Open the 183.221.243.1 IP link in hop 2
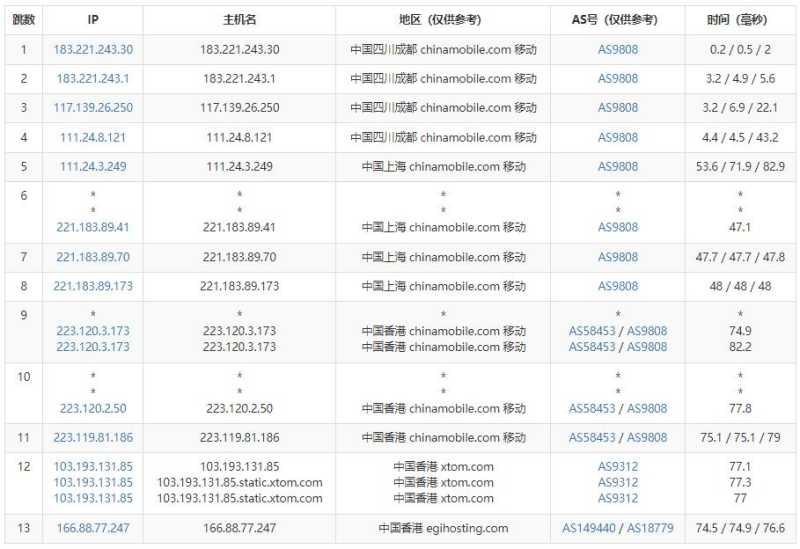800x549 pixels. coord(93,79)
